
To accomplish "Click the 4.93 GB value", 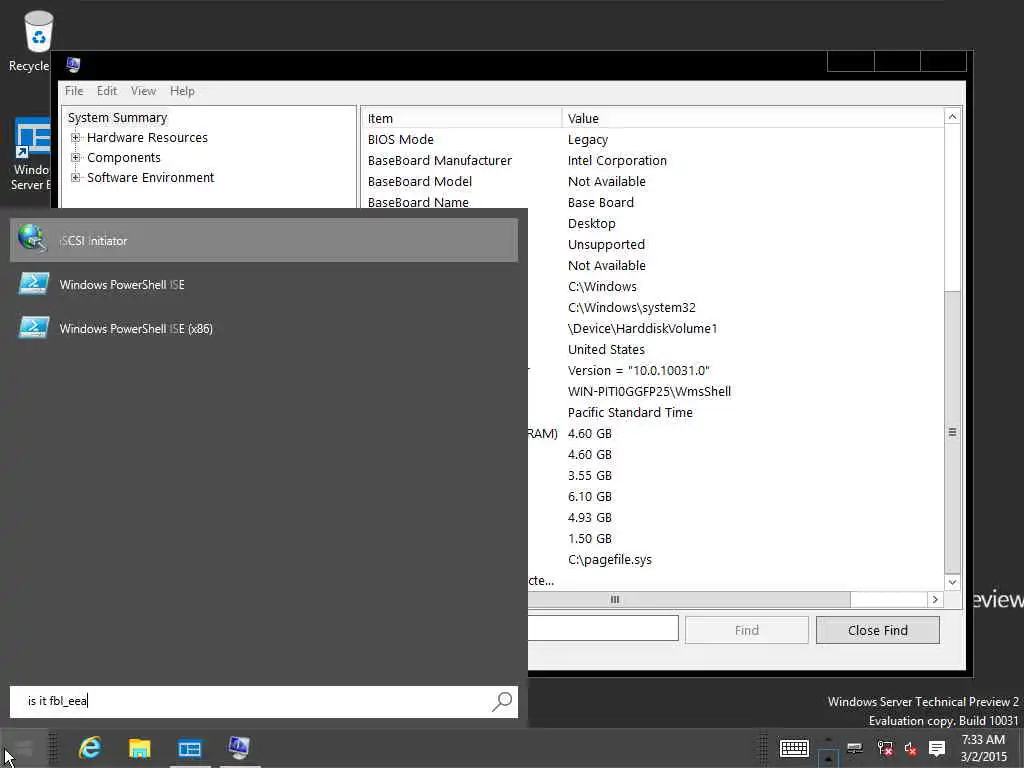I will click(x=590, y=517).
